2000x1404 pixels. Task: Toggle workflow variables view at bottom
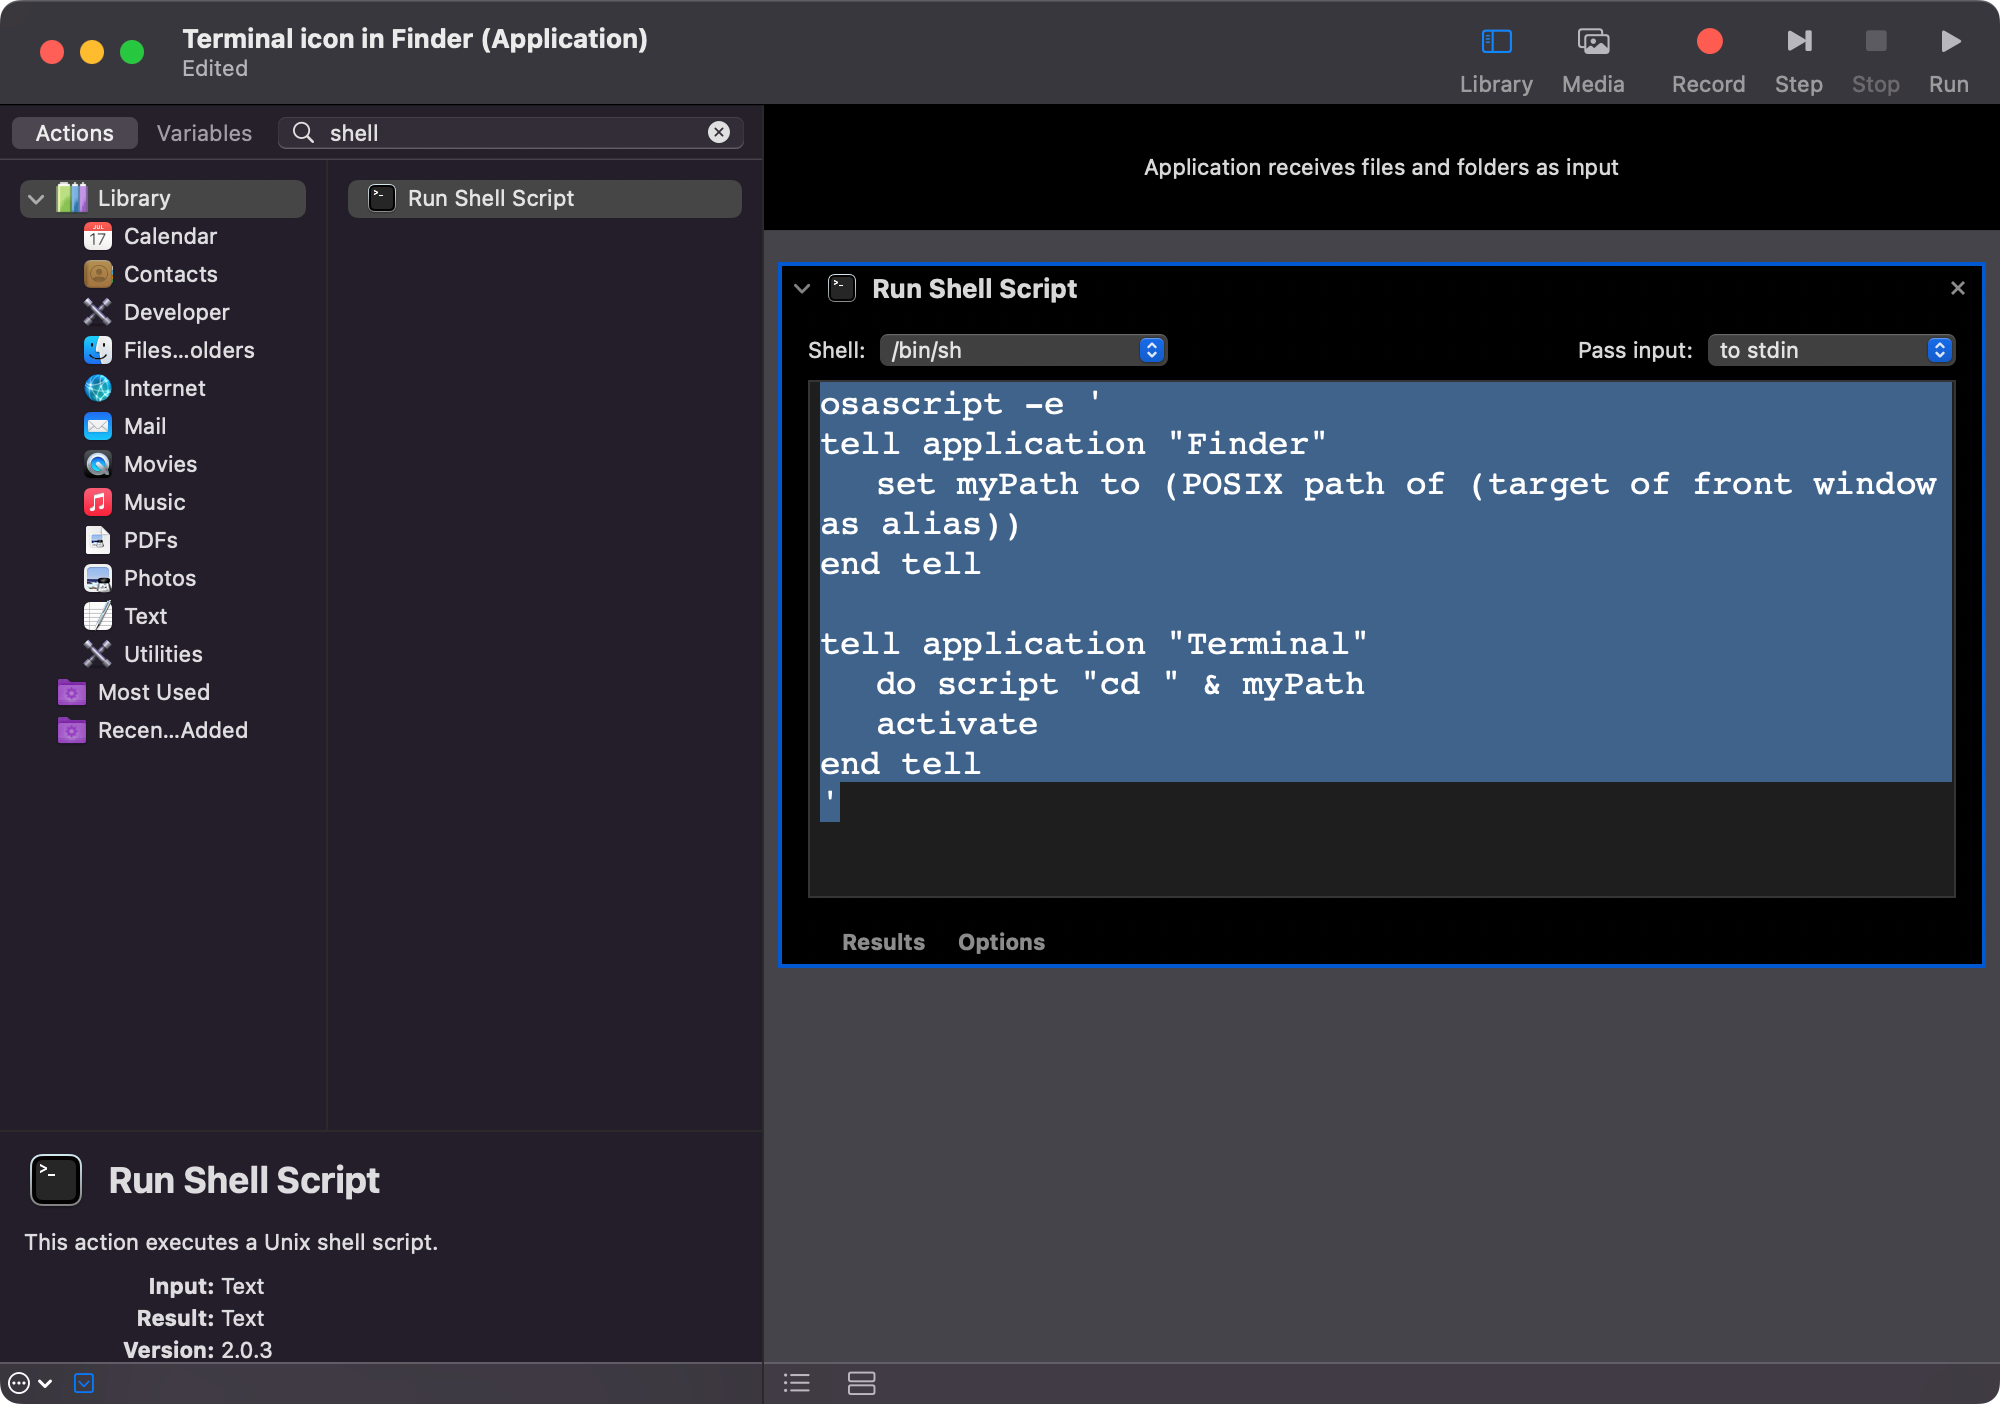tap(861, 1383)
